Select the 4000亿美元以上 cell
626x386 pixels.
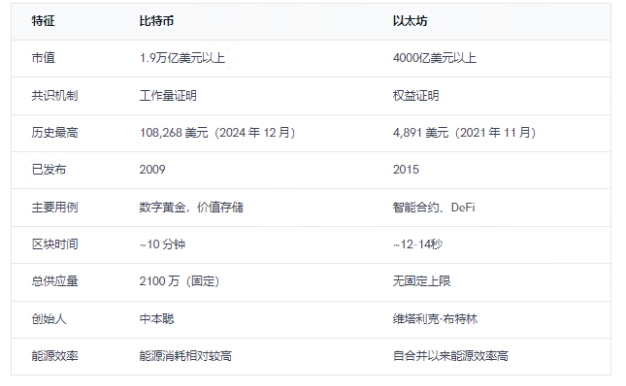[435, 58]
